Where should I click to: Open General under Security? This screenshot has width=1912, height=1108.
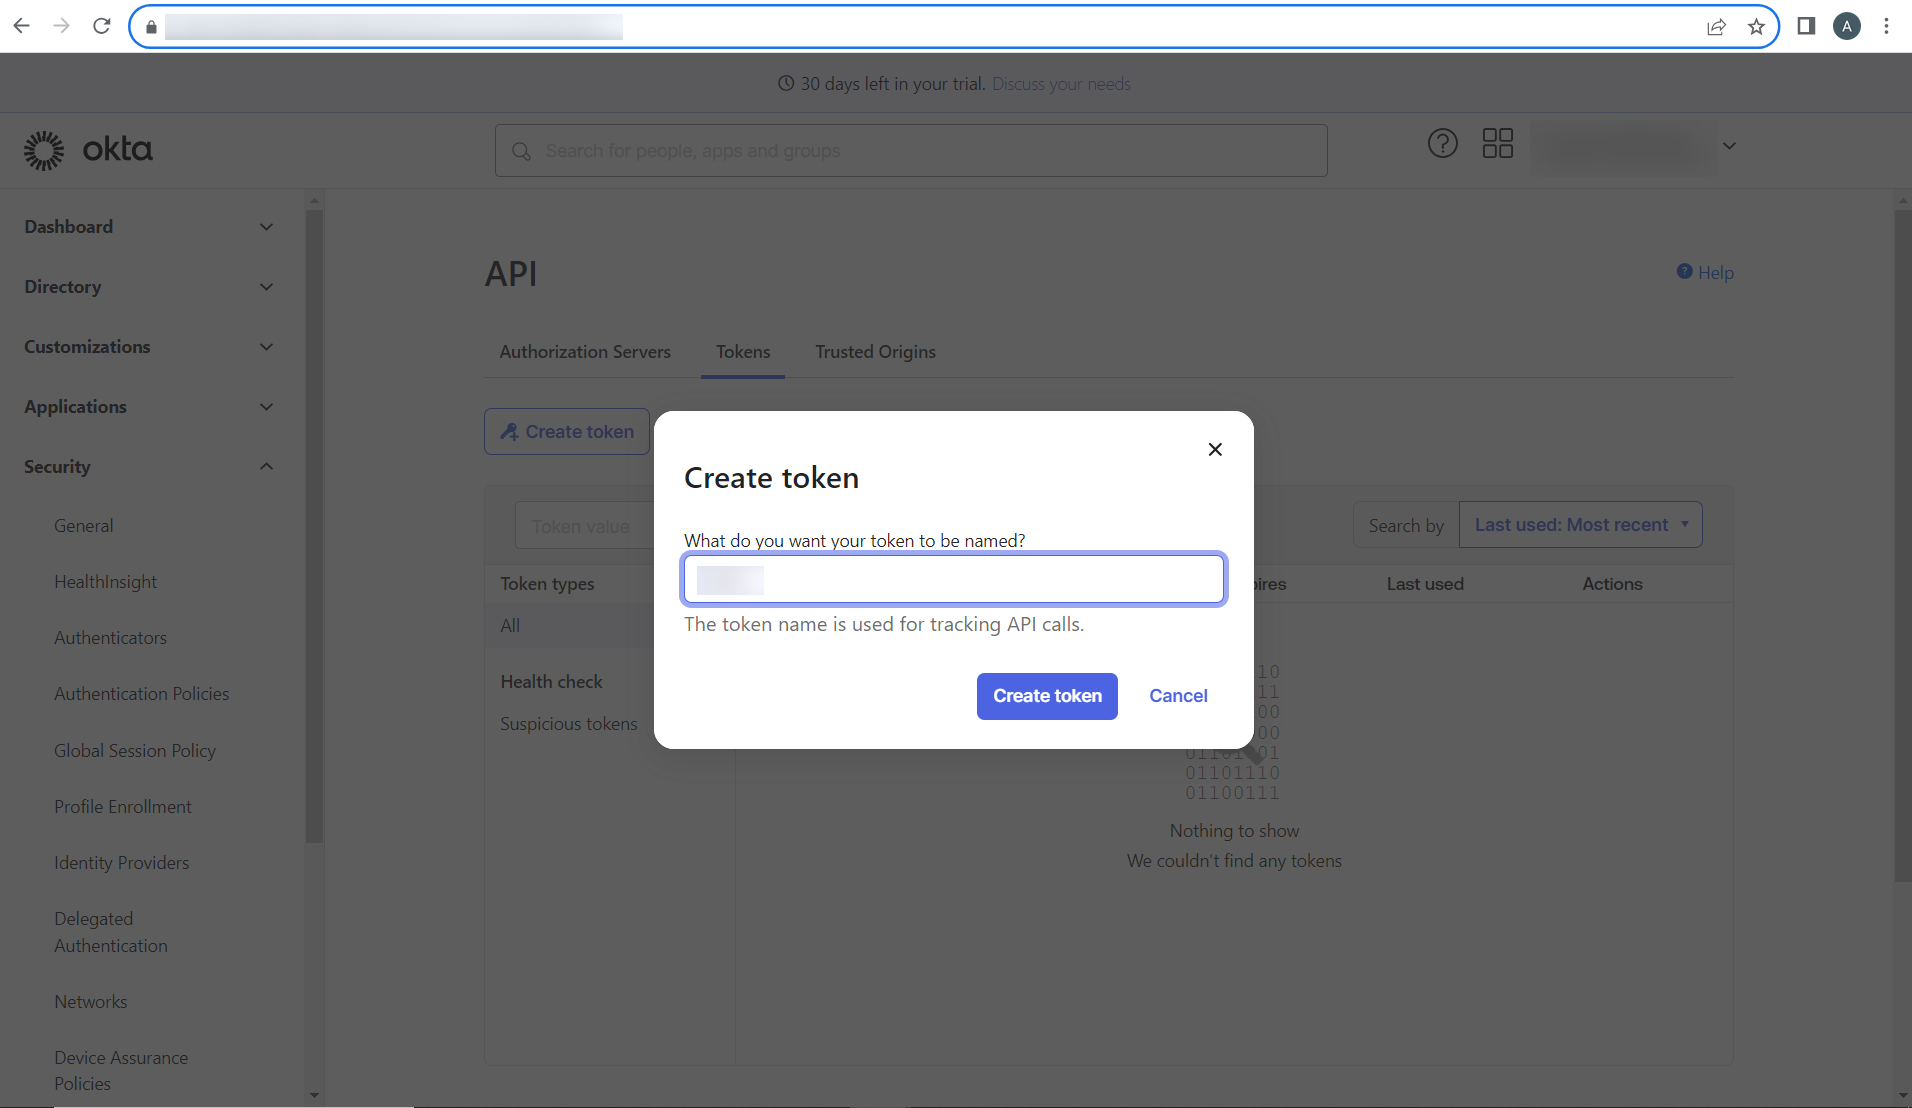tap(84, 526)
